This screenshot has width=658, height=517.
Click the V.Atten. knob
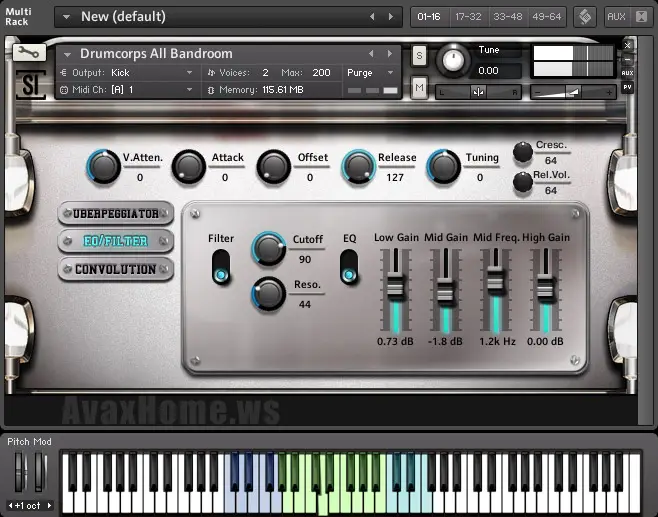click(103, 166)
